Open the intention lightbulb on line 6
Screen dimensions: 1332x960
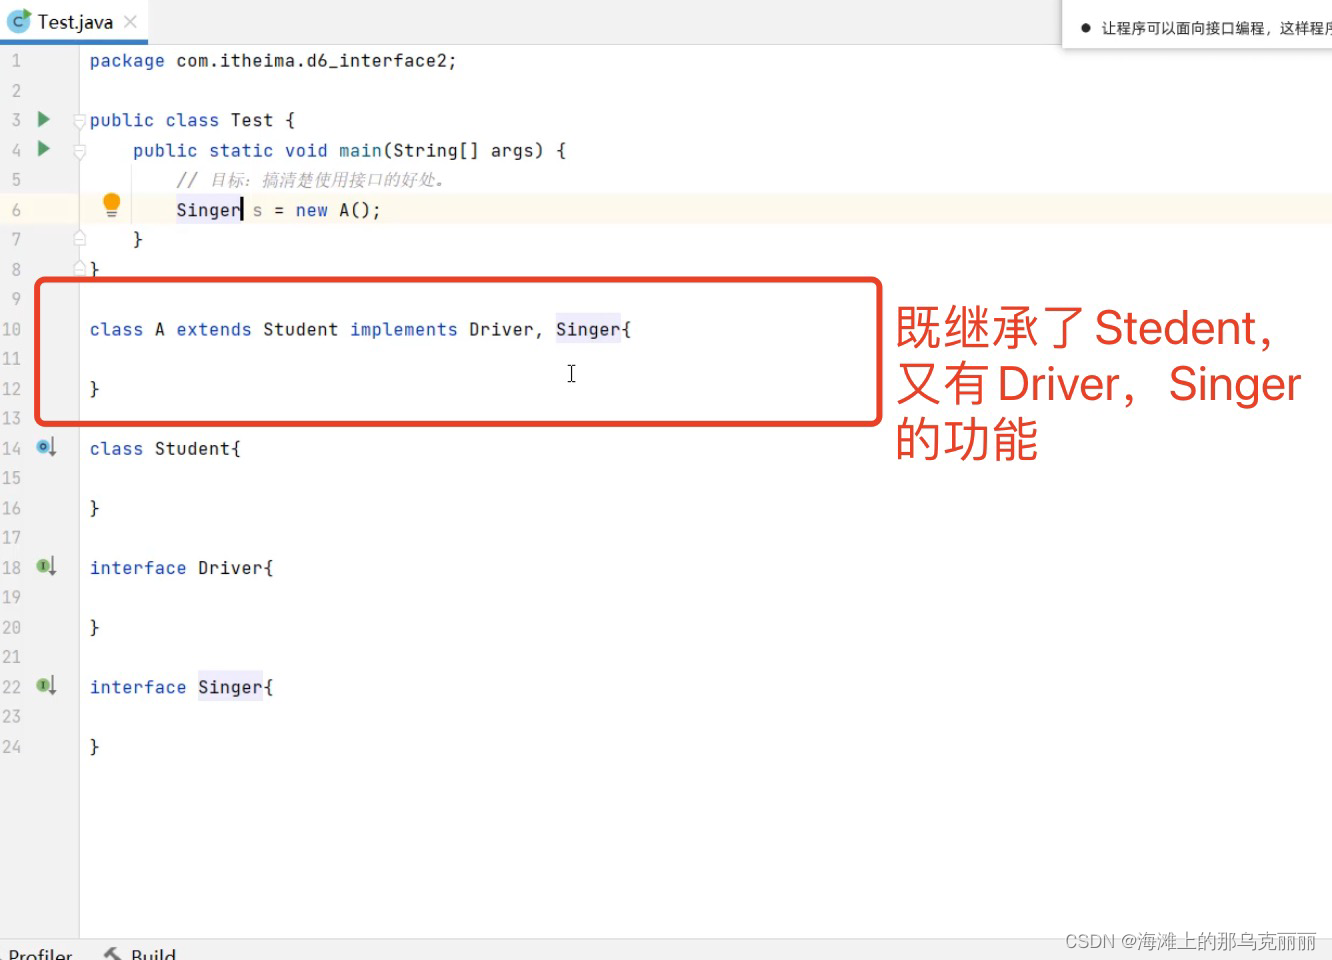point(111,204)
